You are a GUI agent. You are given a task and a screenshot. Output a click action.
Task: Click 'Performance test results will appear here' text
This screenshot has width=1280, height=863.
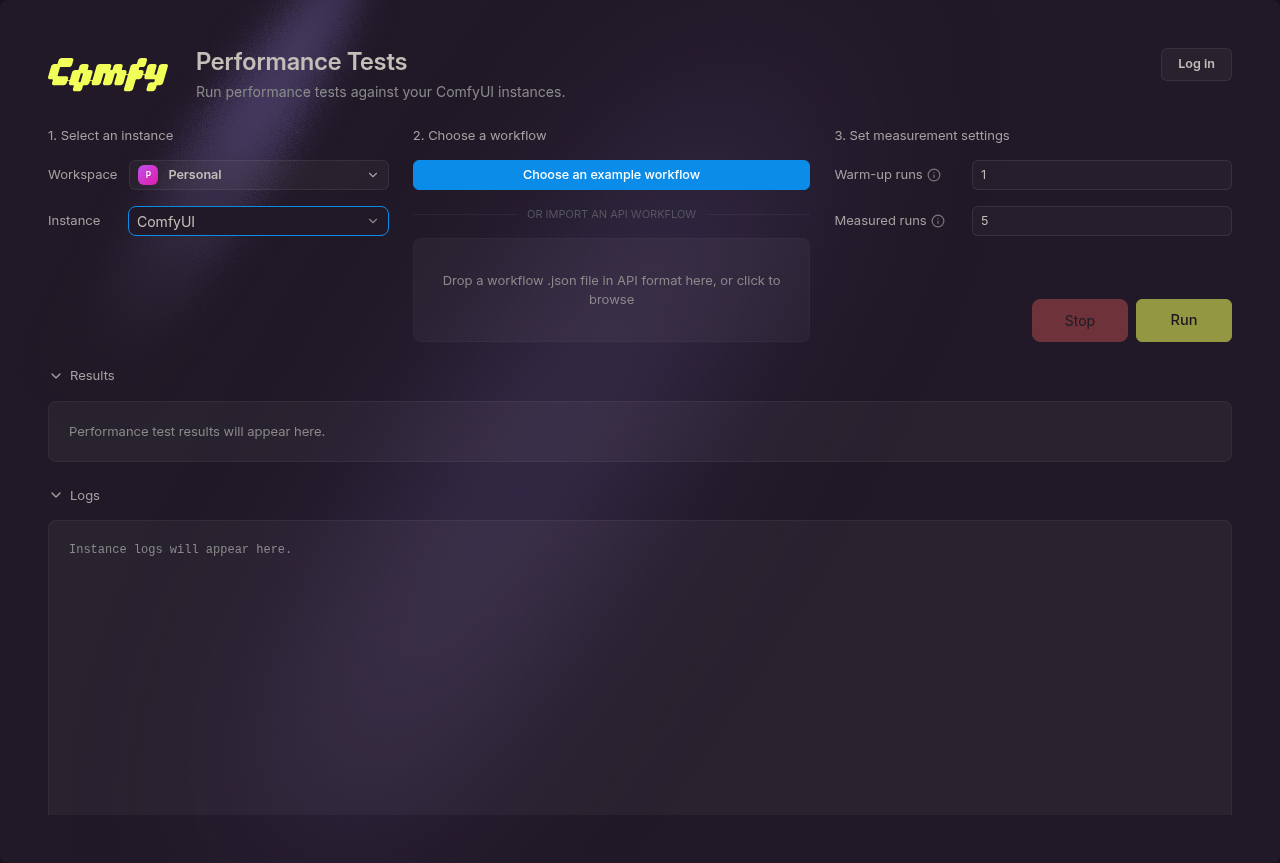click(x=197, y=432)
